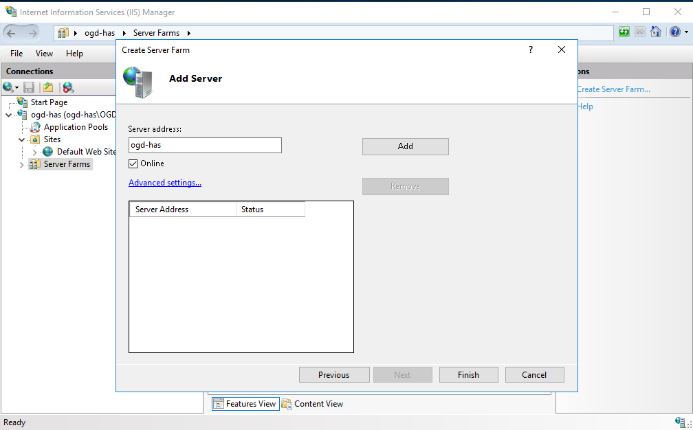Open the View menu
This screenshot has width=693, height=430.
click(x=44, y=53)
